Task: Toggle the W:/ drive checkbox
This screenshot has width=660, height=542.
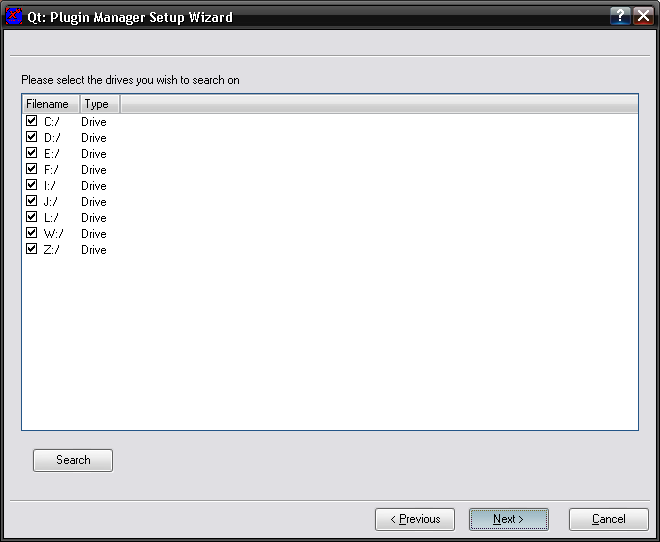Action: click(31, 233)
